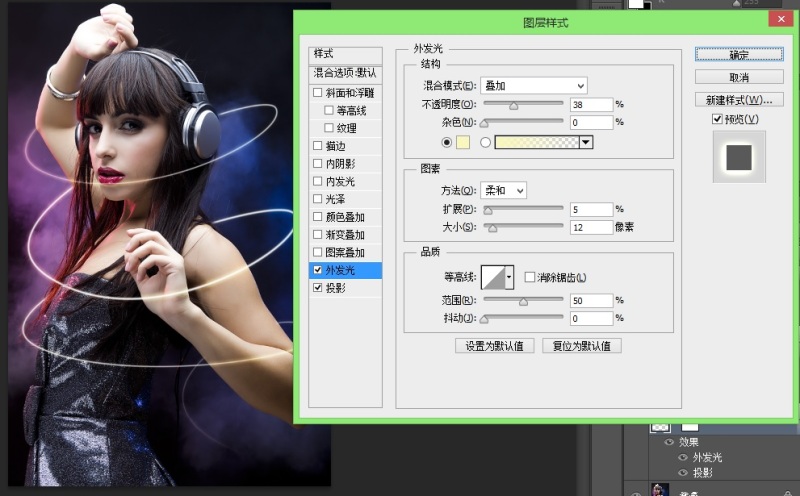Click the 设置为默认值 button
The height and width of the screenshot is (496, 800).
[x=494, y=346]
